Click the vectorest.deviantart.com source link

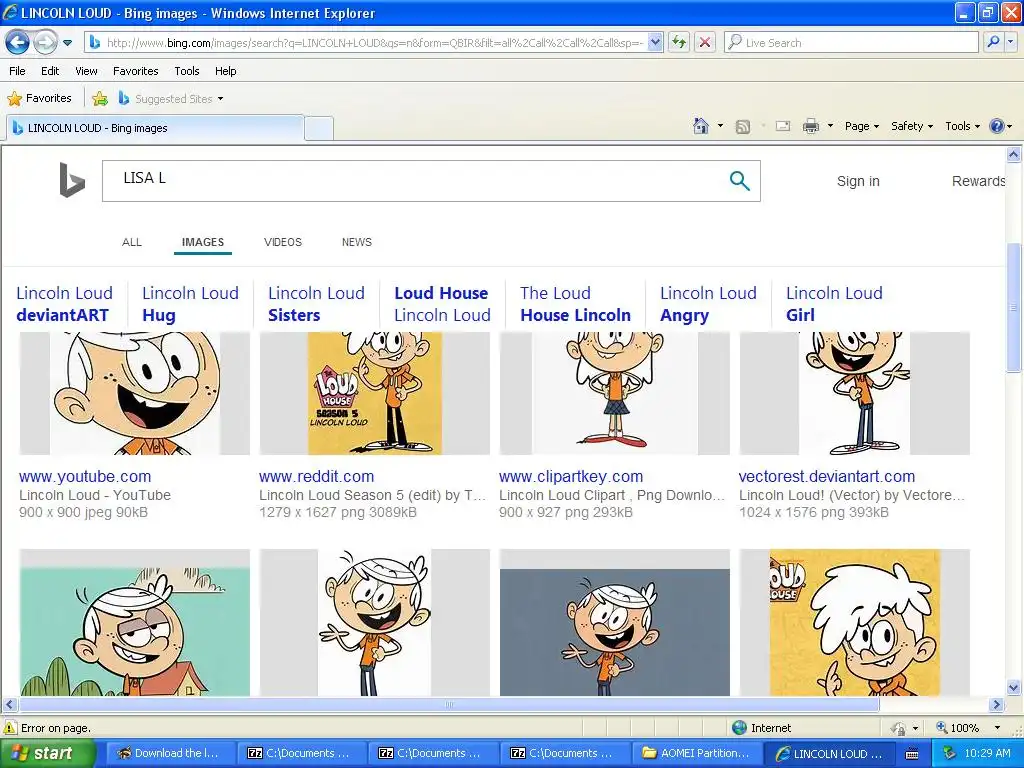tap(827, 477)
